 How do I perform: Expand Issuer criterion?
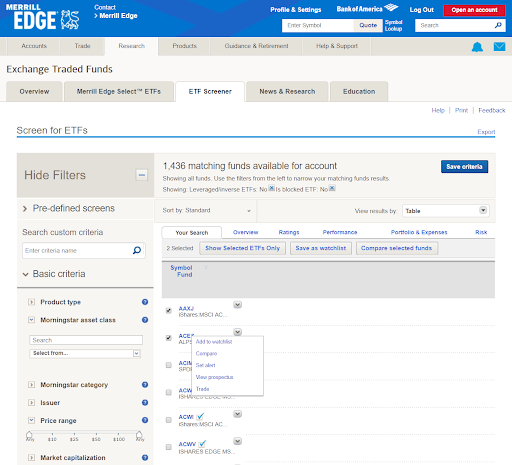coord(31,403)
